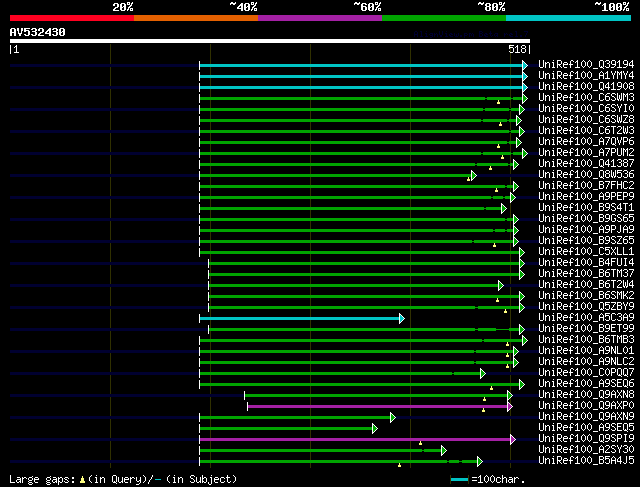Image resolution: width=640 pixels, height=487 pixels.
Task: Select hit label UniRef100_B4FUI4
Action: pos(586,263)
